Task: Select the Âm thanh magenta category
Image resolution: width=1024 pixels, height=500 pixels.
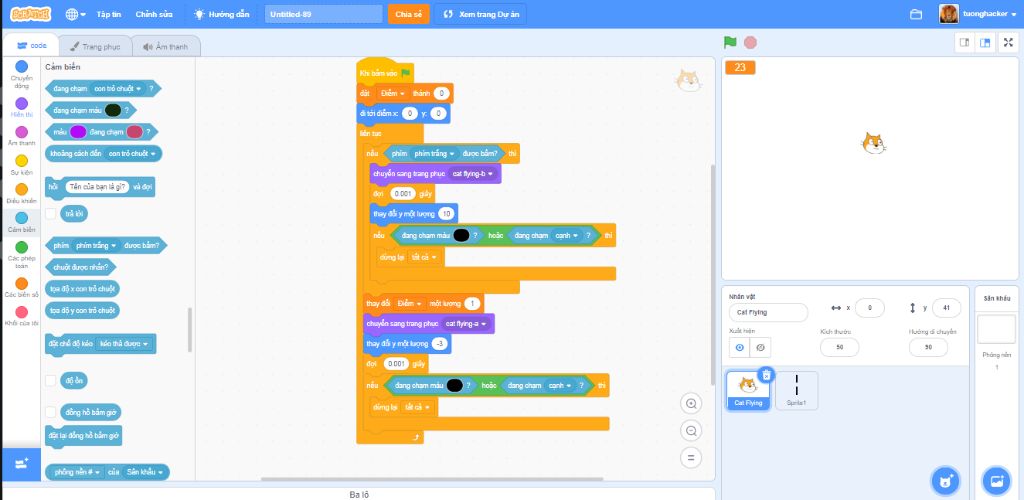Action: pos(22,136)
